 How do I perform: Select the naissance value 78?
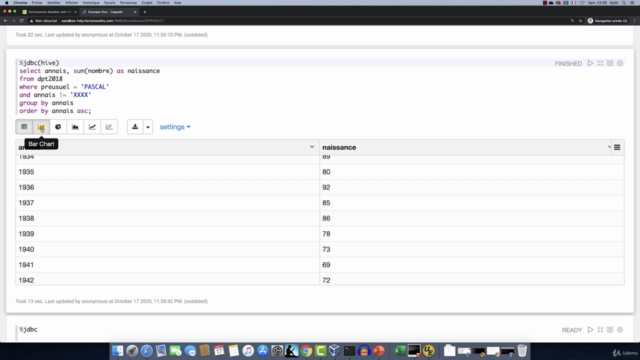tap(472, 234)
